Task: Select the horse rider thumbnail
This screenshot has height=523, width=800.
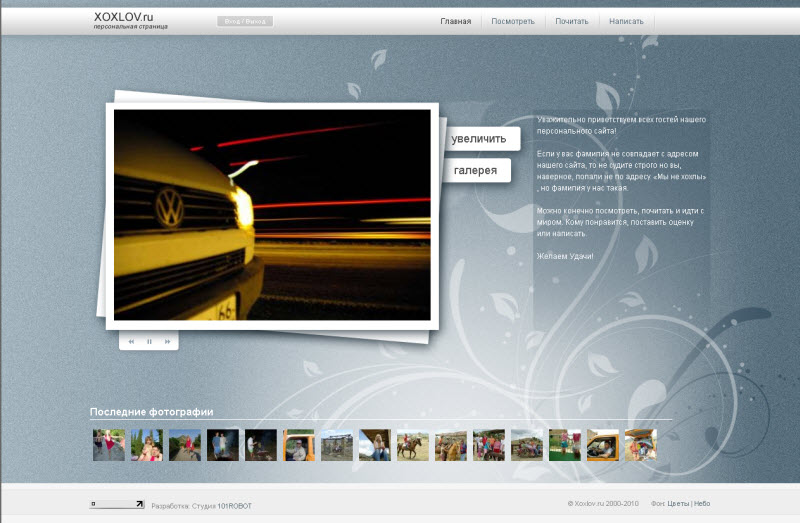Action: click(413, 445)
